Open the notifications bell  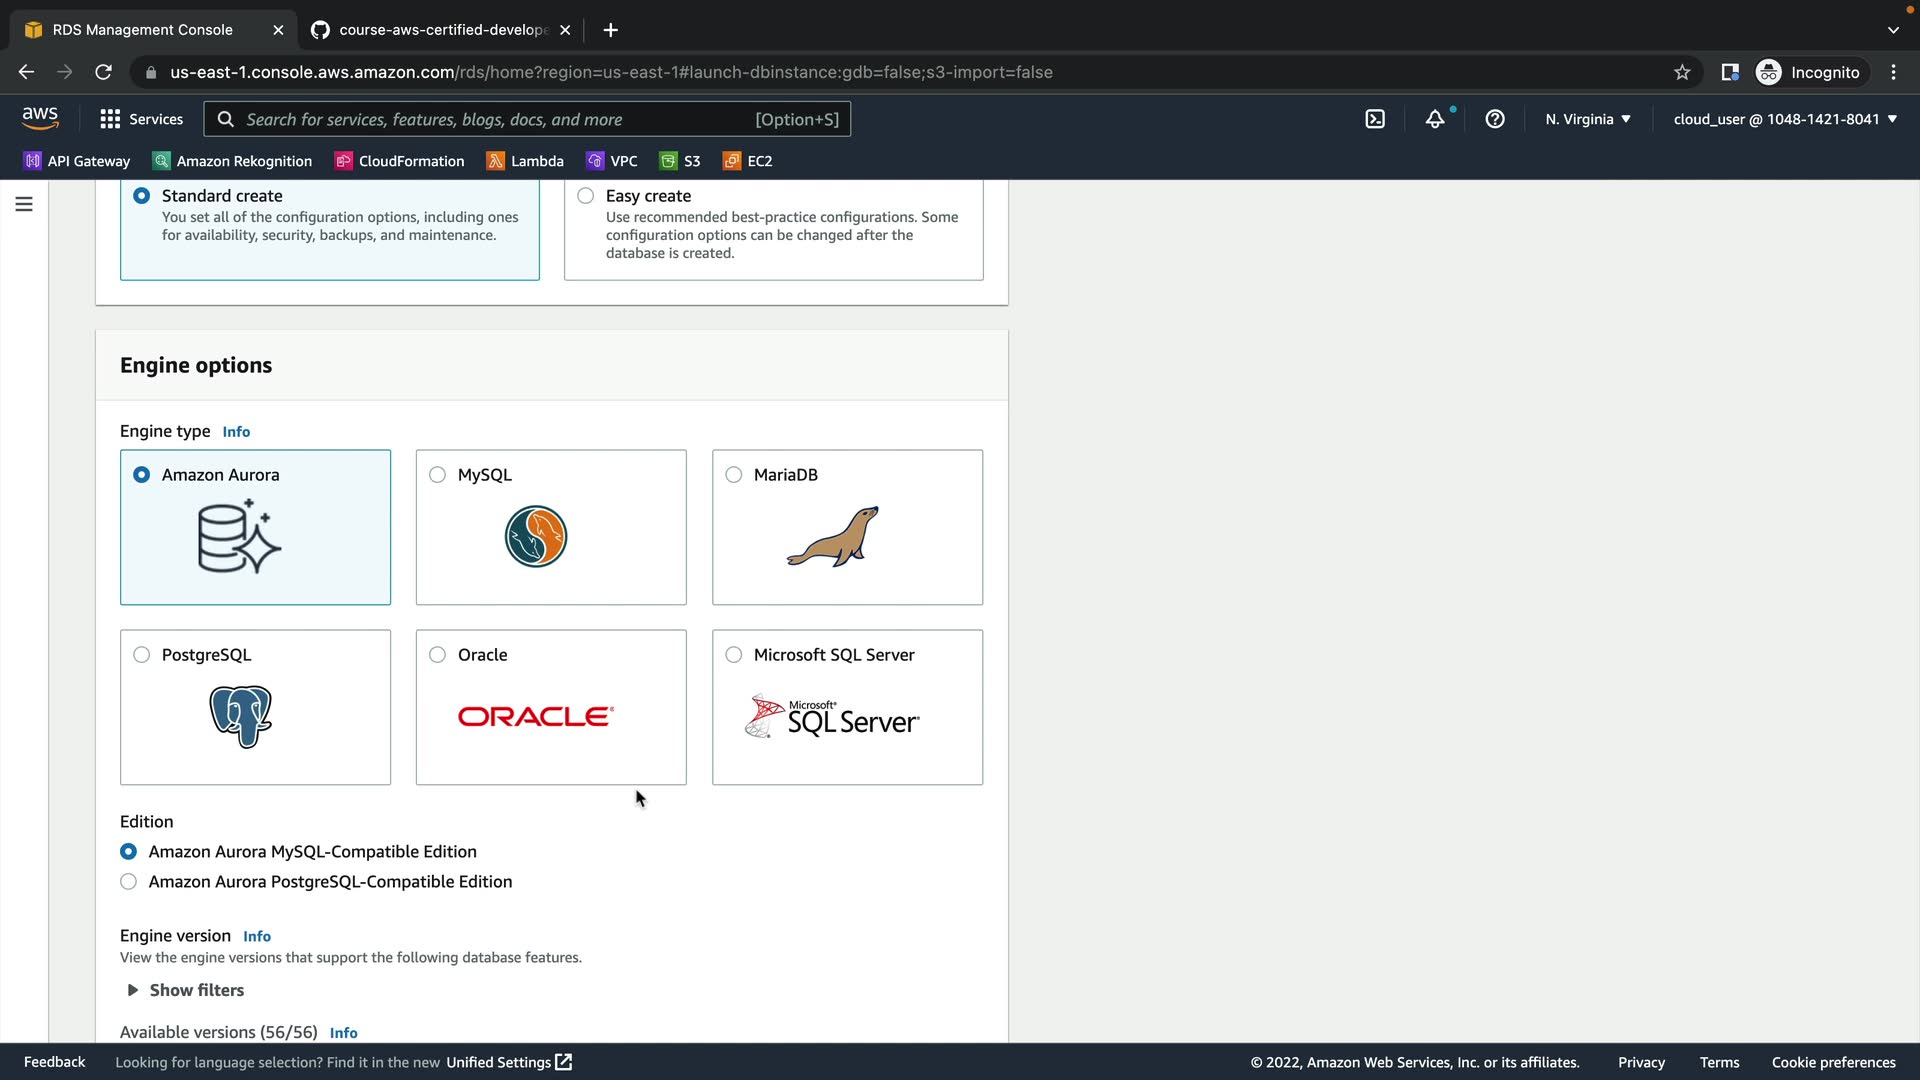1435,119
